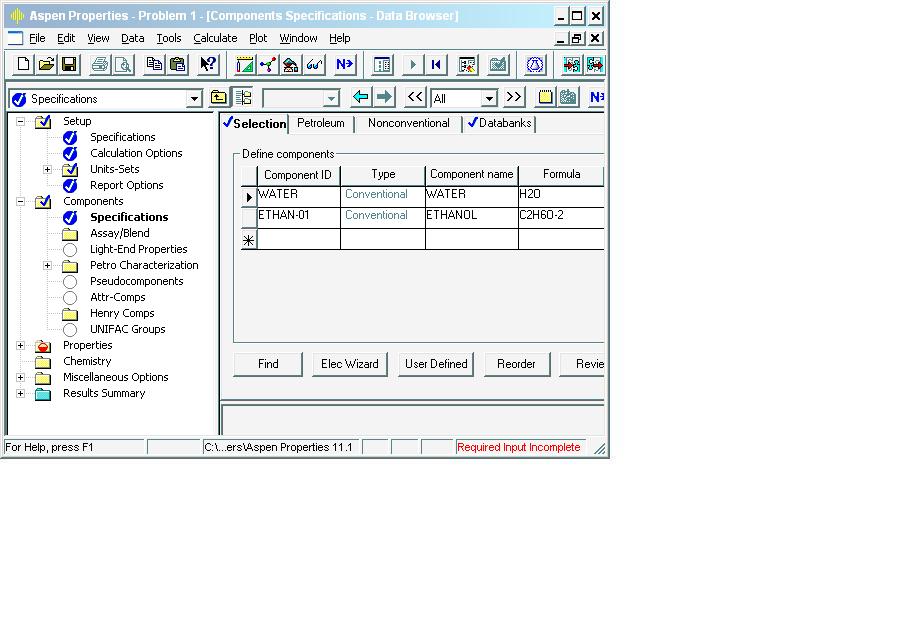Open Henry Comps in the tree
The width and height of the screenshot is (924, 634).
[x=122, y=313]
